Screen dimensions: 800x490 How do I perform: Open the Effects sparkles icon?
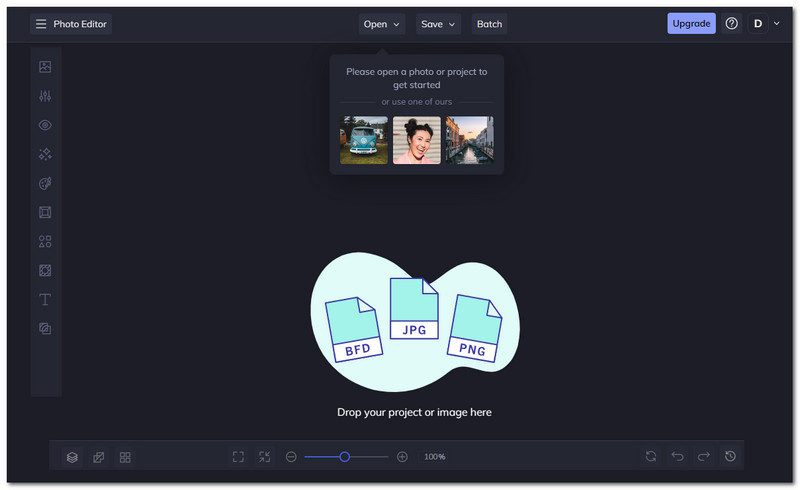(45, 154)
